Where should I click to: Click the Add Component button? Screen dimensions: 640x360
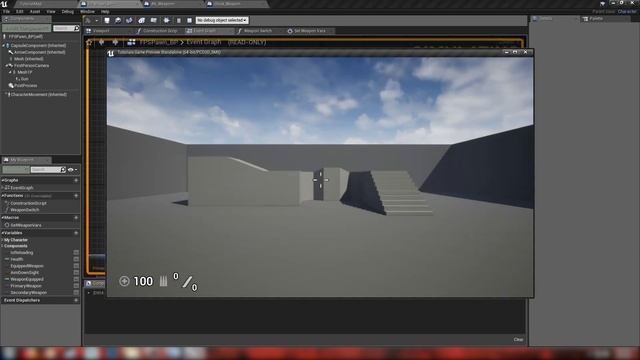click(27, 28)
